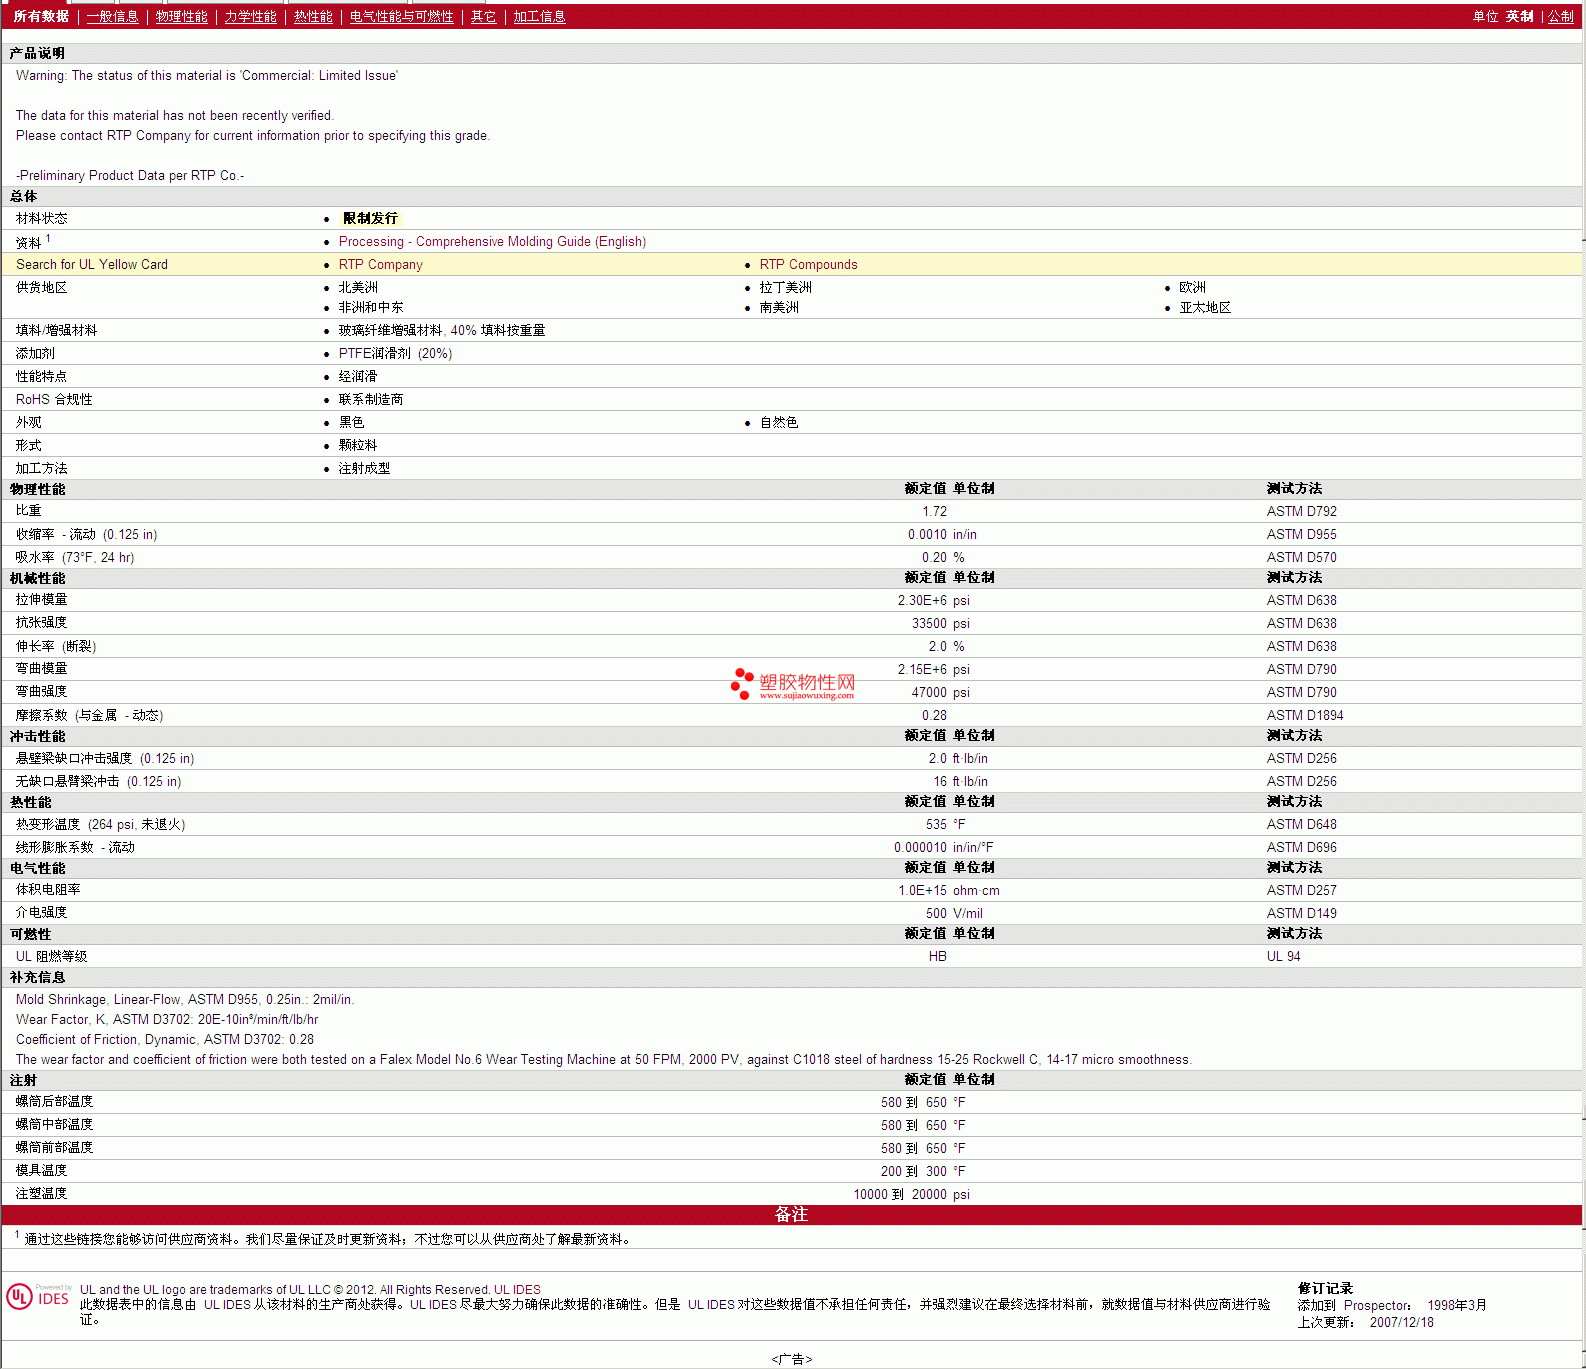Click the 限制发行 material status text
Viewport: 1586px width, 1369px height.
click(370, 218)
